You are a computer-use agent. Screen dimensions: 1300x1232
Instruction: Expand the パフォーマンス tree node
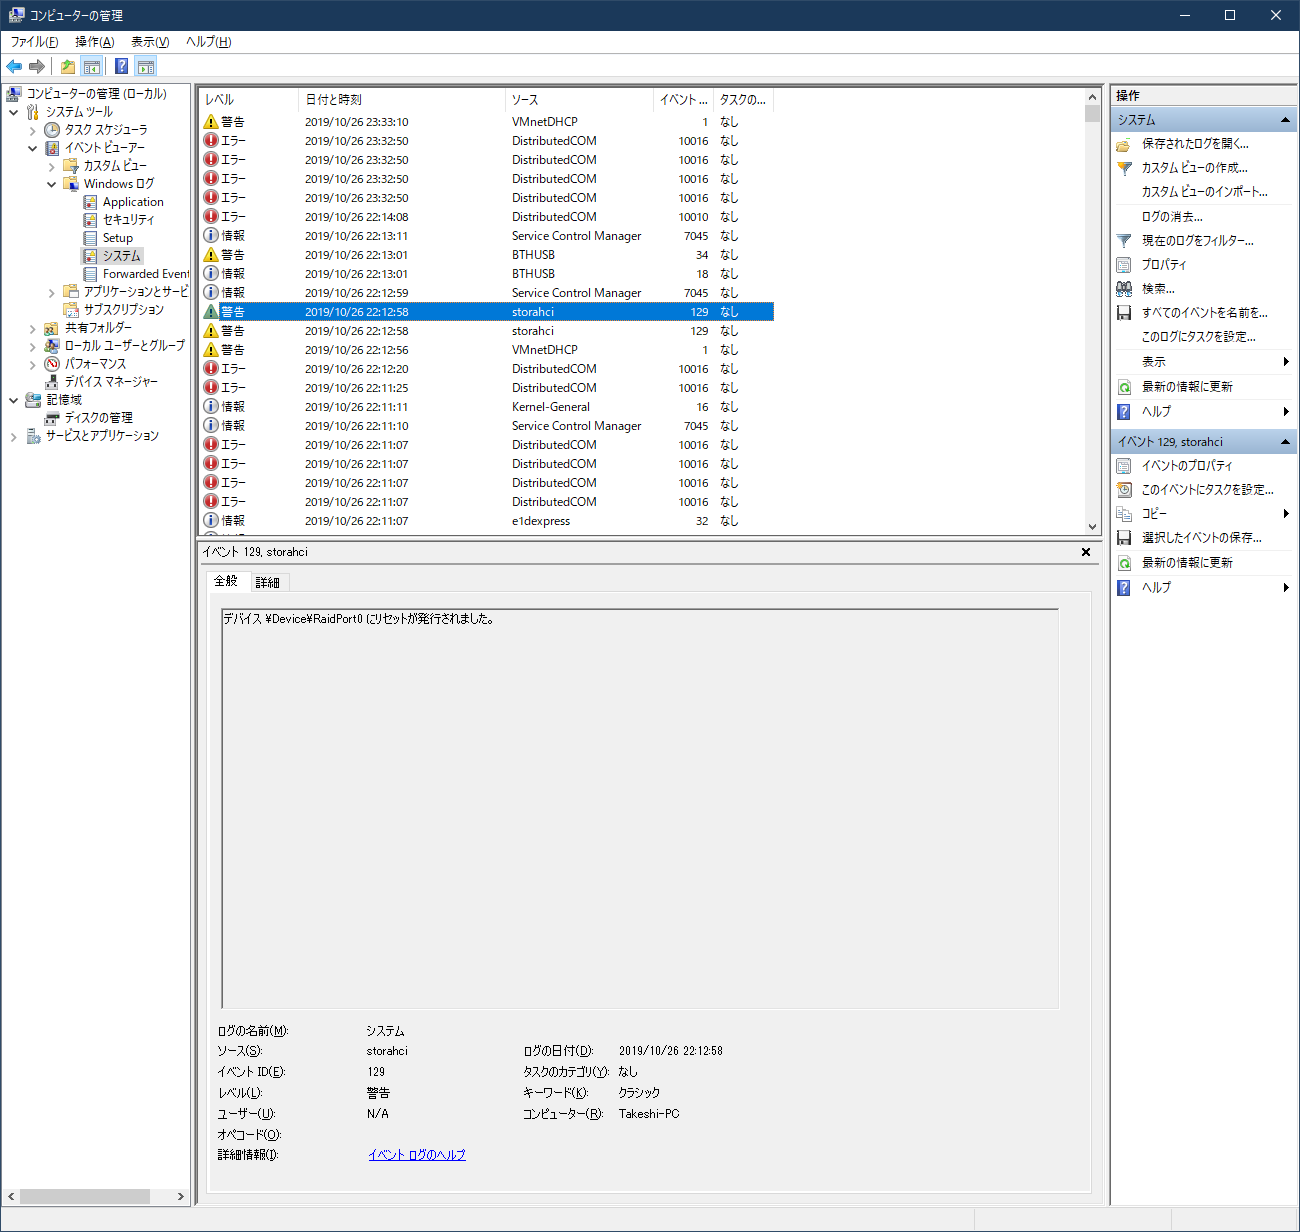(33, 364)
